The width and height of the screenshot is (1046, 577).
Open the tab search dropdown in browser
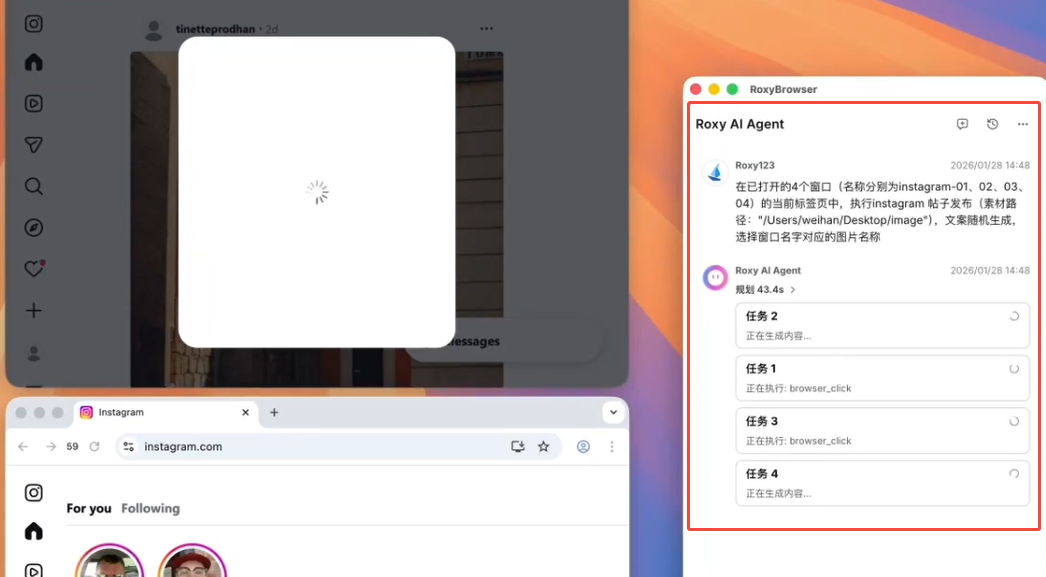(612, 412)
